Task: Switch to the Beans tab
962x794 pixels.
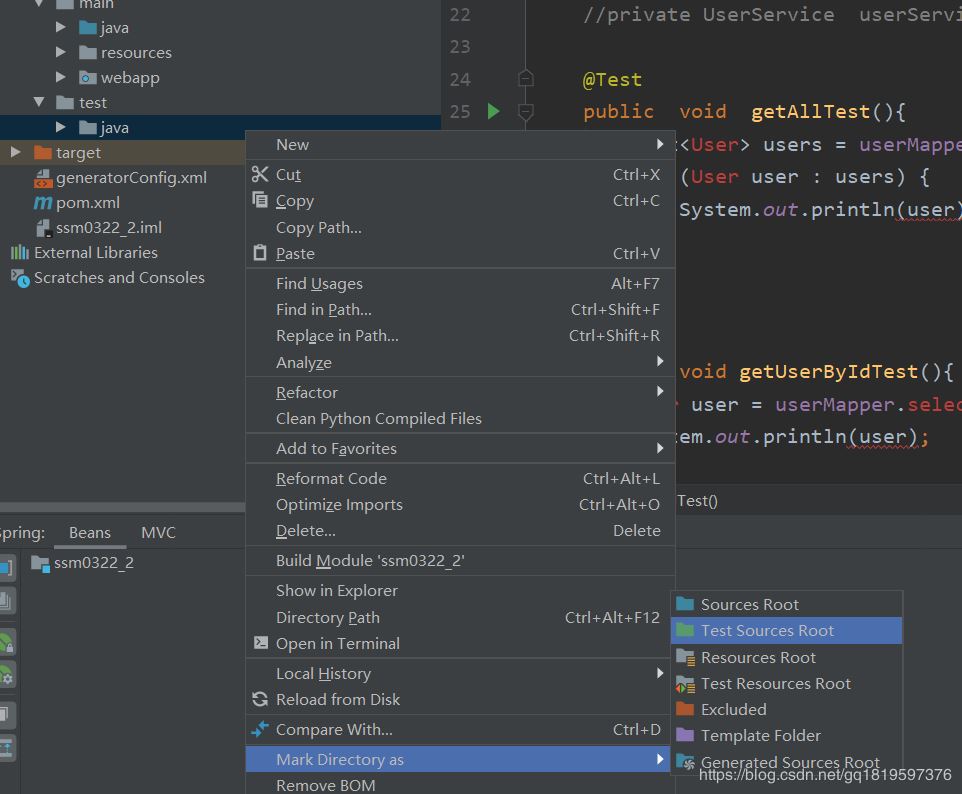Action: point(90,532)
